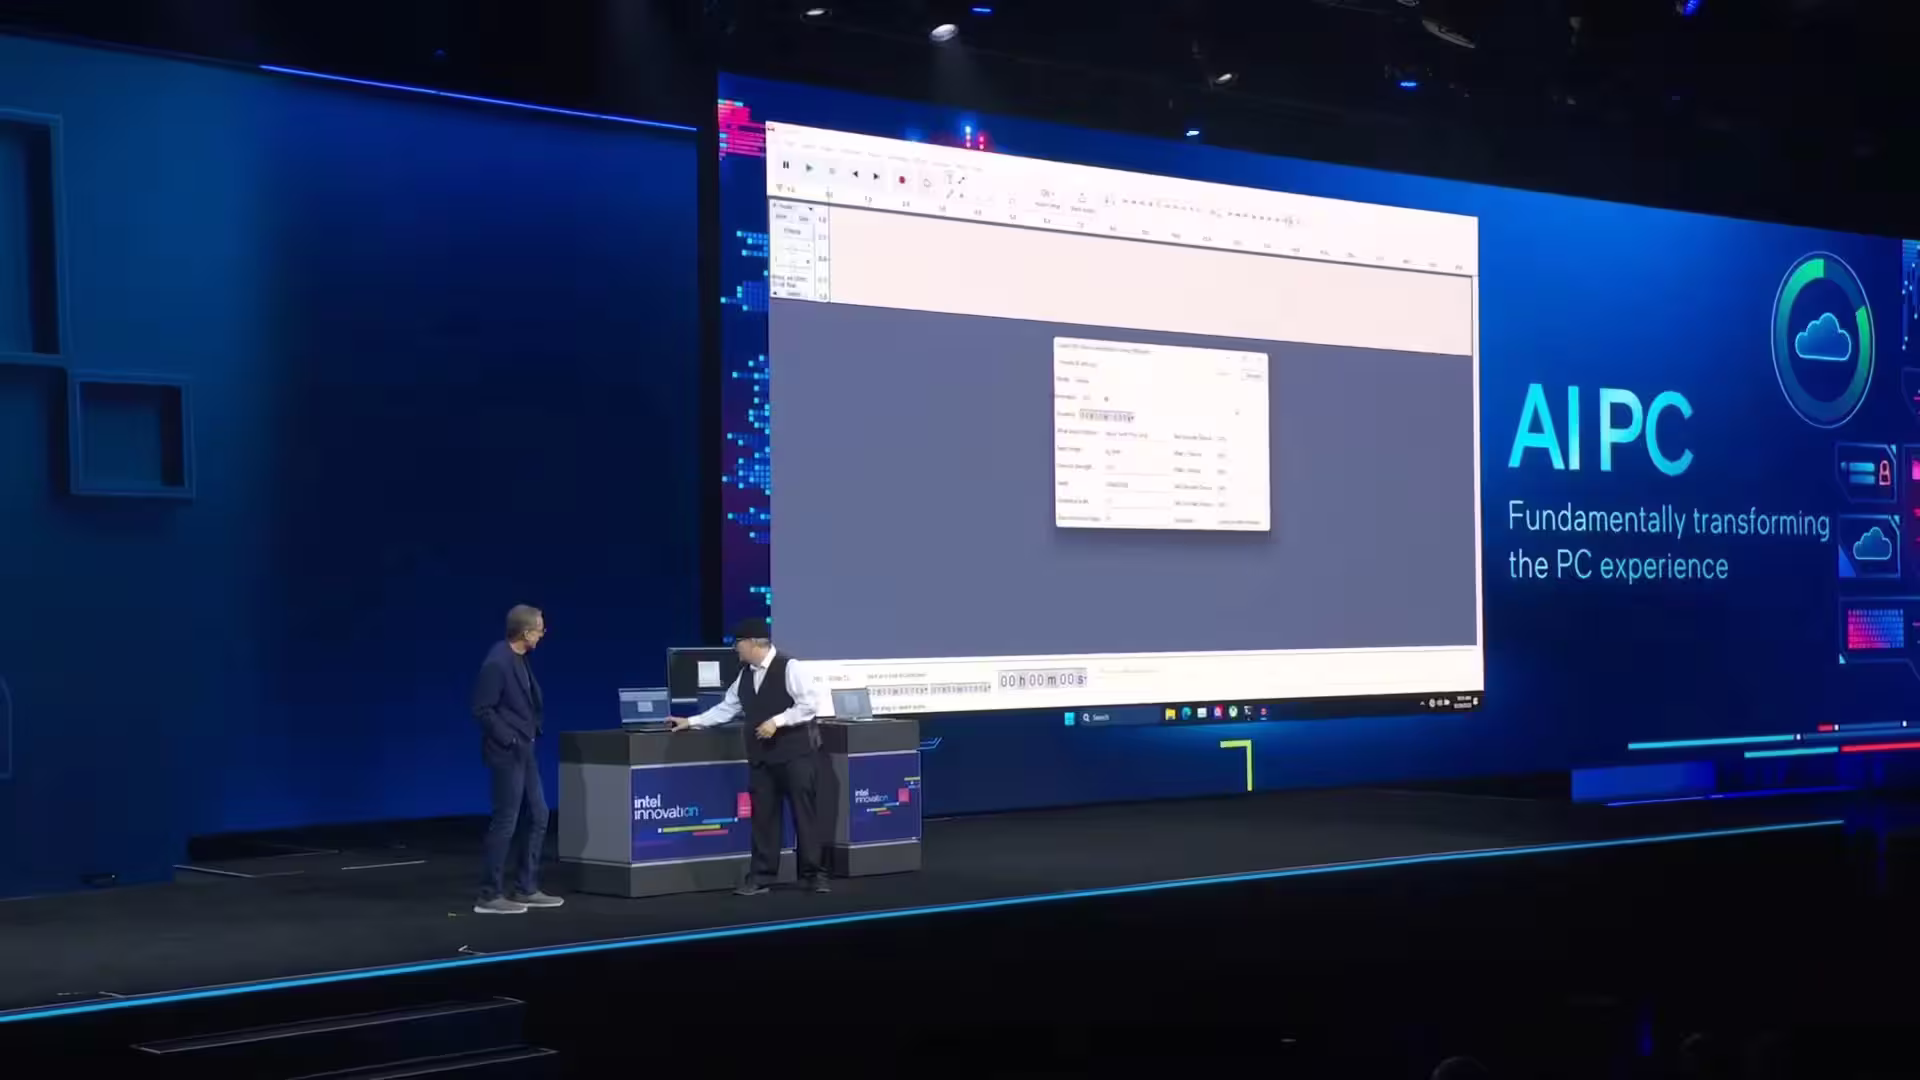Open File Explorer from the taskbar
1920x1080 pixels.
[x=1170, y=714]
